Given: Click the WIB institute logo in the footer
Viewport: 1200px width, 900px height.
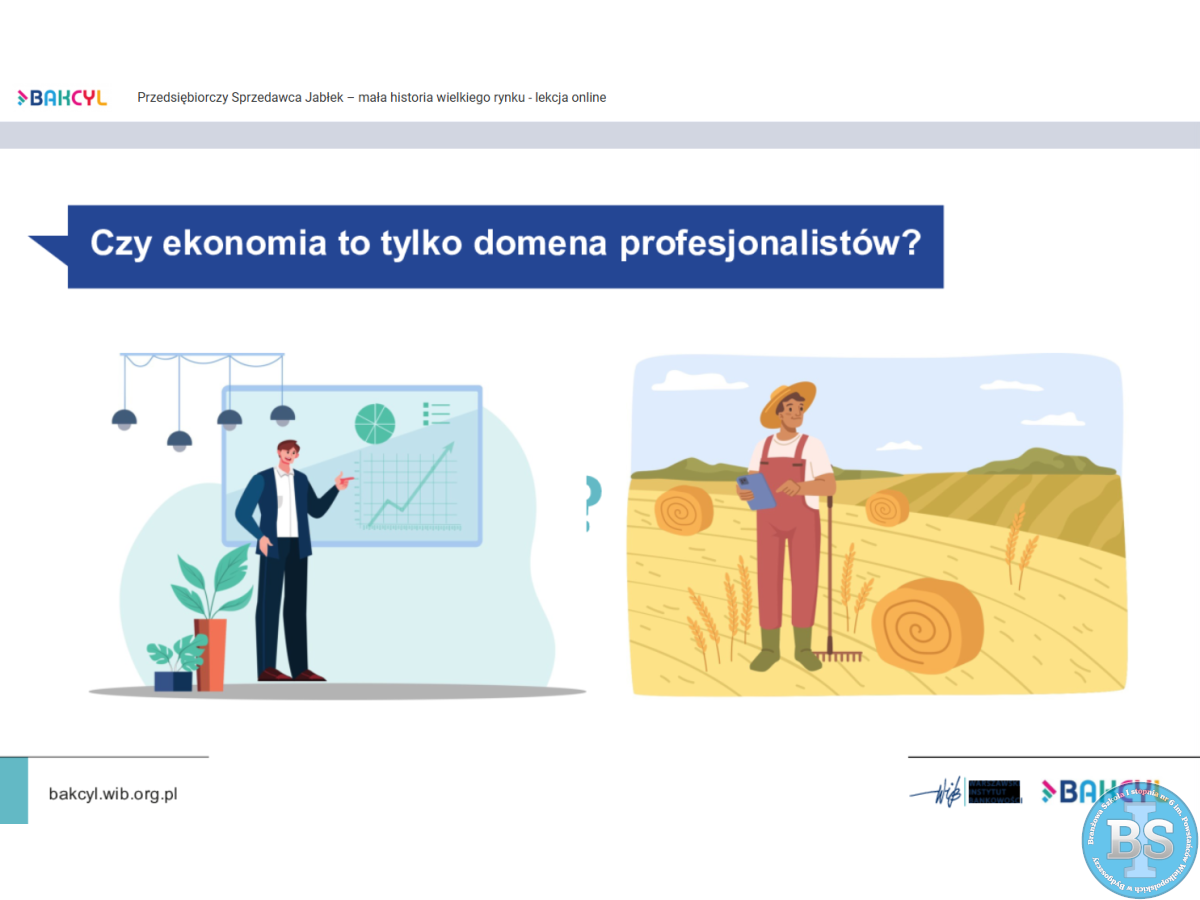Looking at the screenshot, I should (965, 792).
